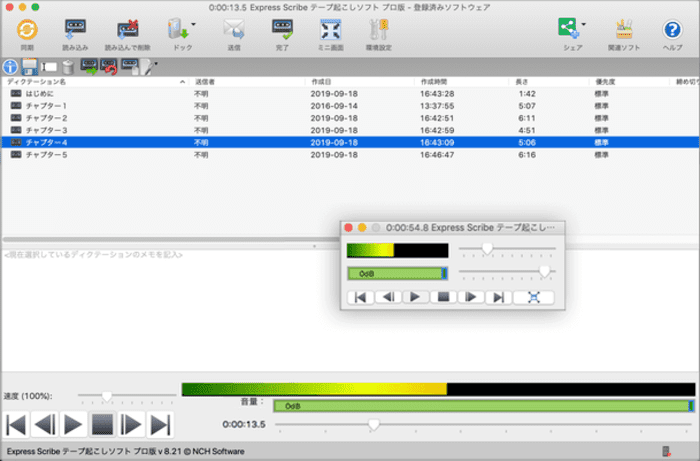The image size is (700, 461).
Task: Sort by 優先度 column header
Action: click(629, 82)
